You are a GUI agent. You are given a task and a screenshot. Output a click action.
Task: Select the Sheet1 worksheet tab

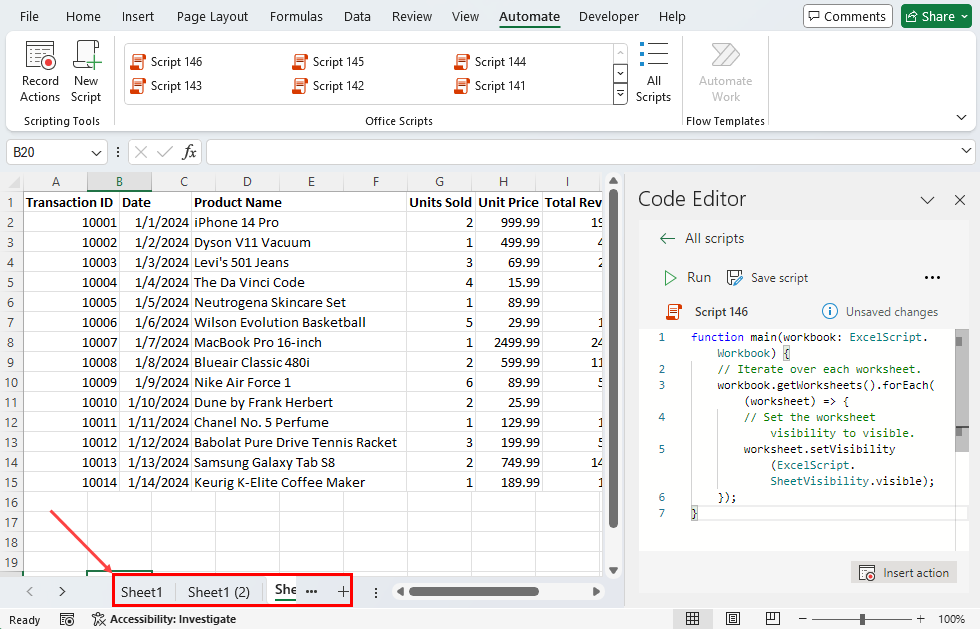(x=141, y=591)
